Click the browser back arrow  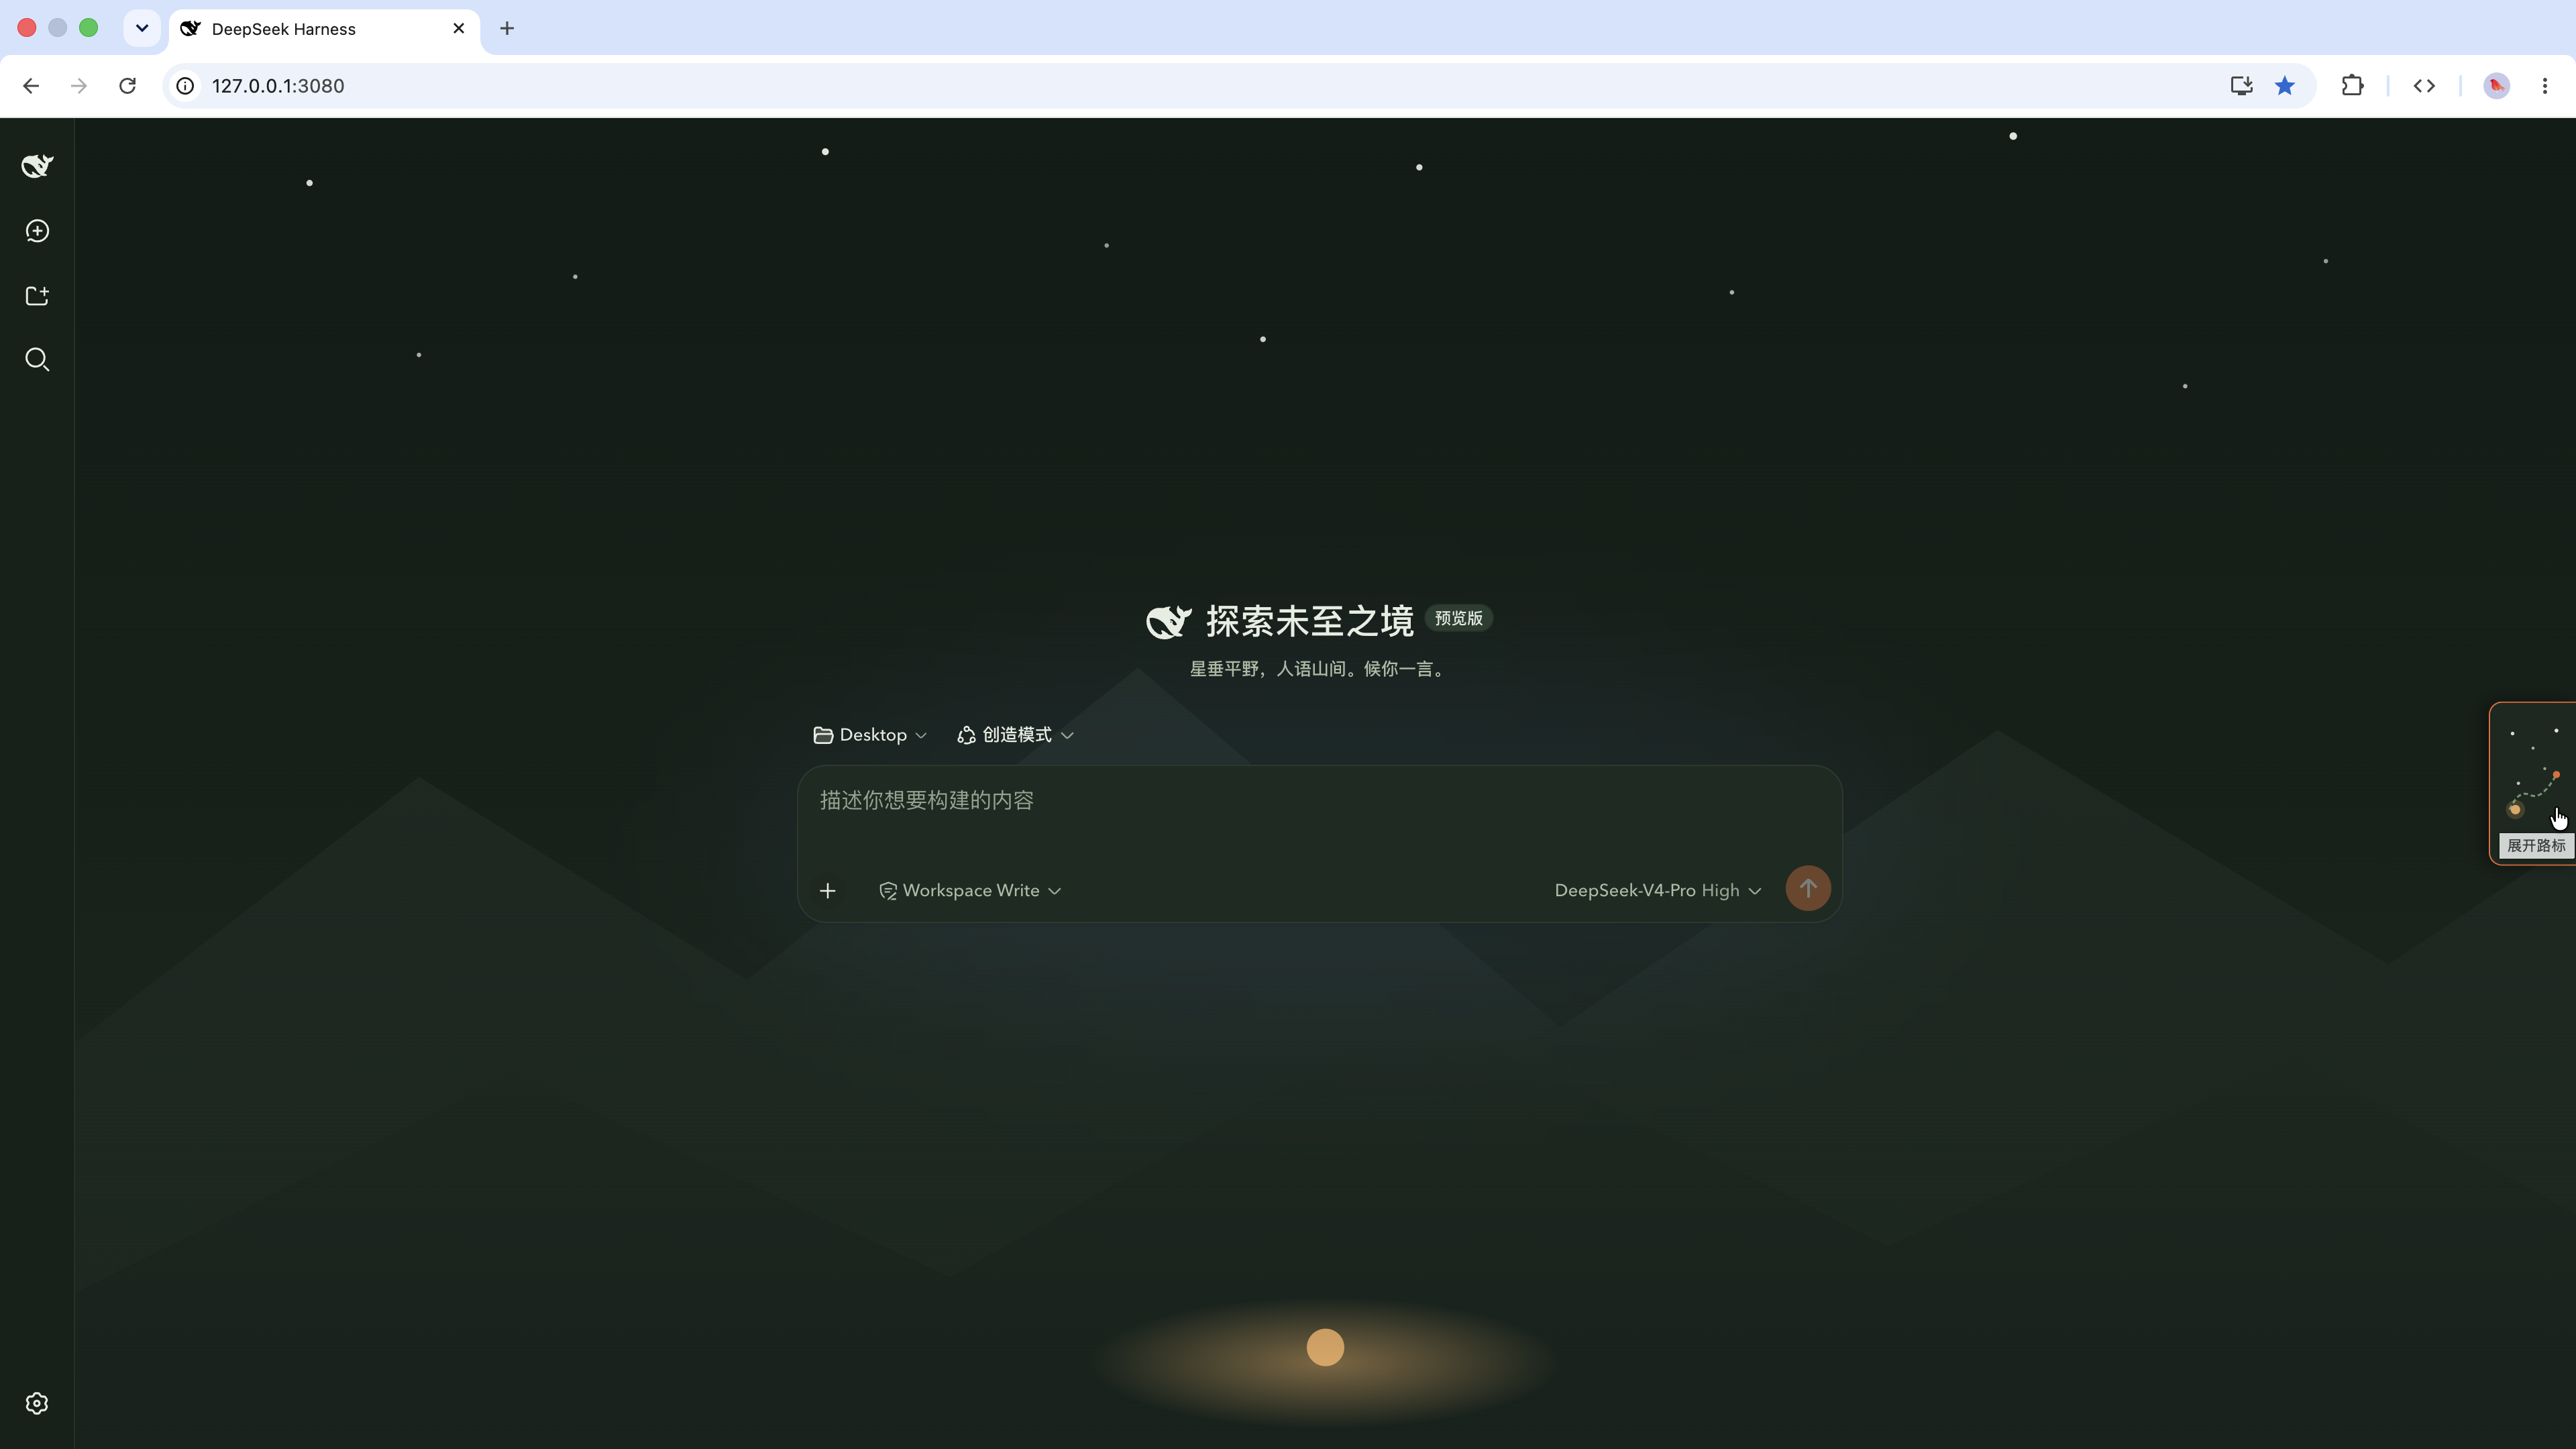coord(31,86)
